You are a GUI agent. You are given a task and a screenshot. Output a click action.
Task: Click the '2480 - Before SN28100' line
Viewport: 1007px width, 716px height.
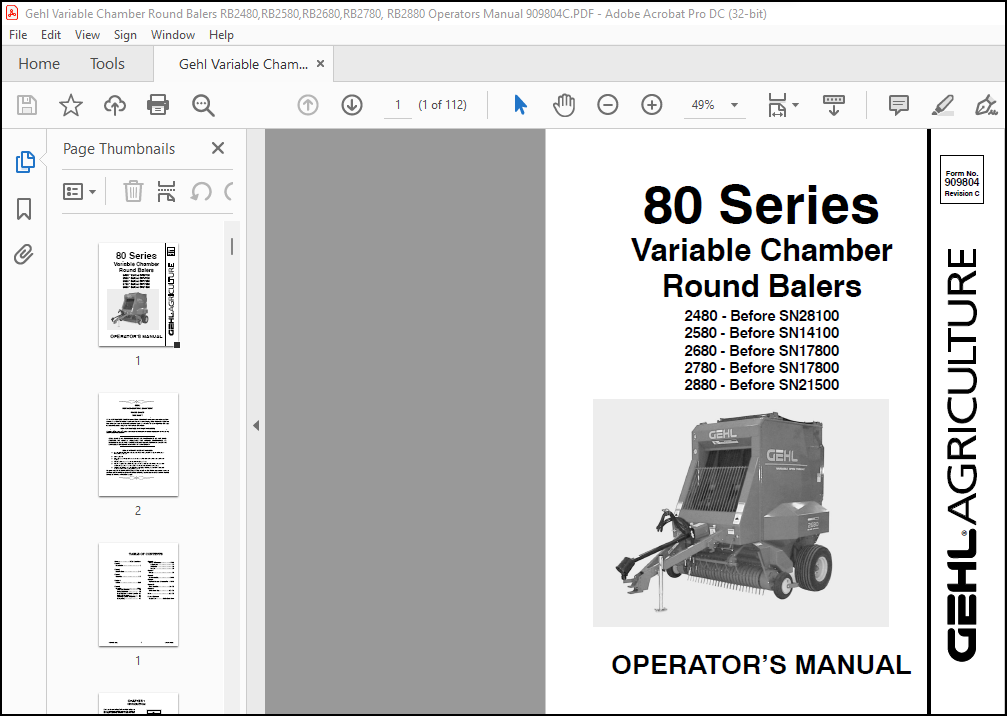click(762, 315)
